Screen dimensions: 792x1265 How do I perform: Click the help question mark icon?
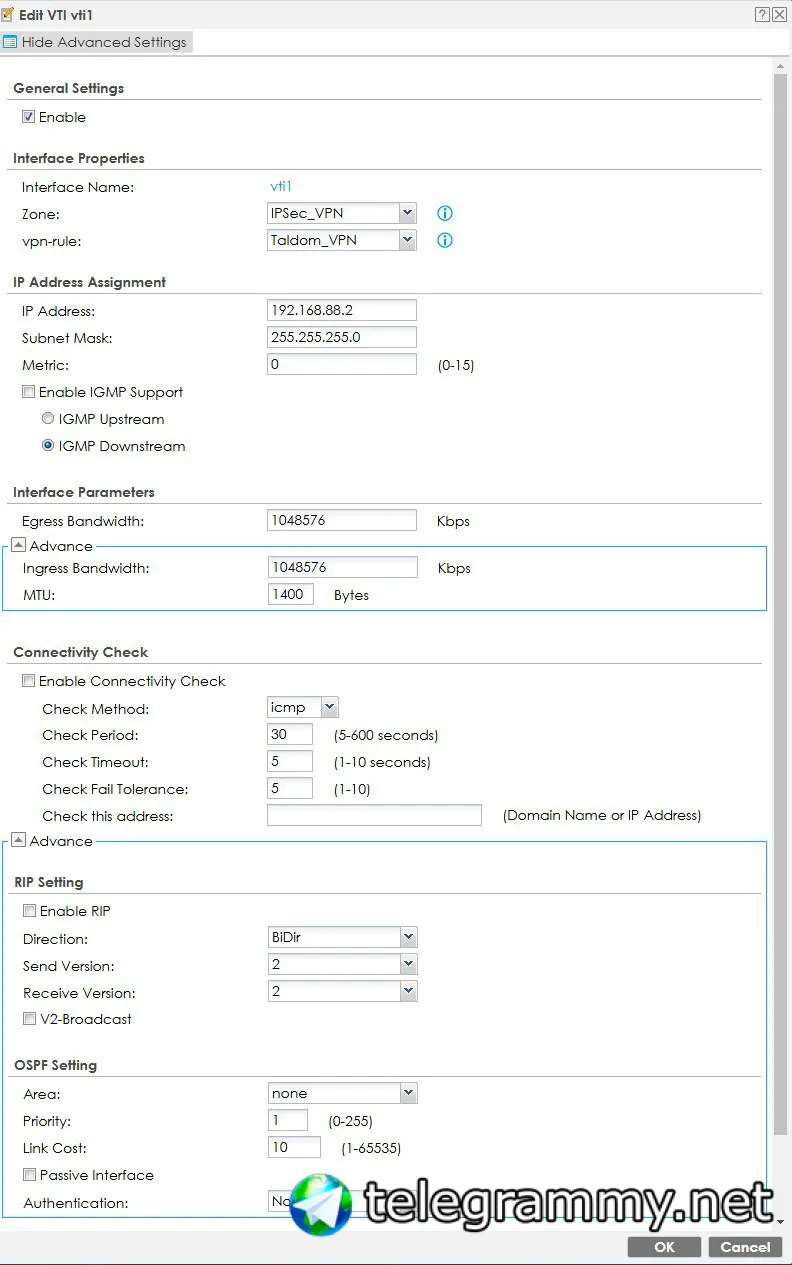point(762,14)
